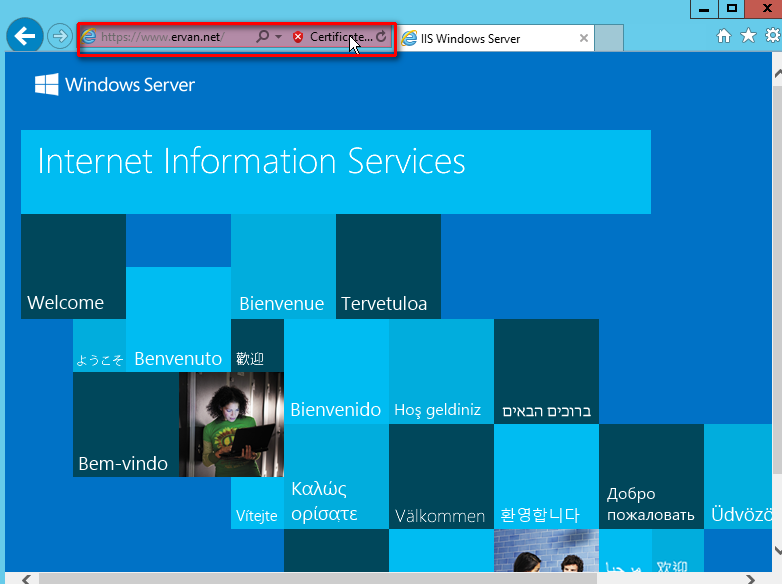Viewport: 782px width, 584px height.
Task: Click the search magnifier in address bar
Action: point(262,36)
